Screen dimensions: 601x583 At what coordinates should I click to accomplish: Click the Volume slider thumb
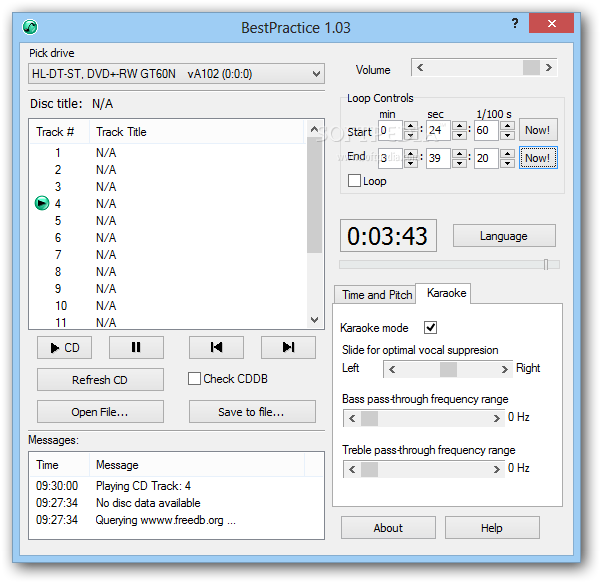[x=531, y=68]
